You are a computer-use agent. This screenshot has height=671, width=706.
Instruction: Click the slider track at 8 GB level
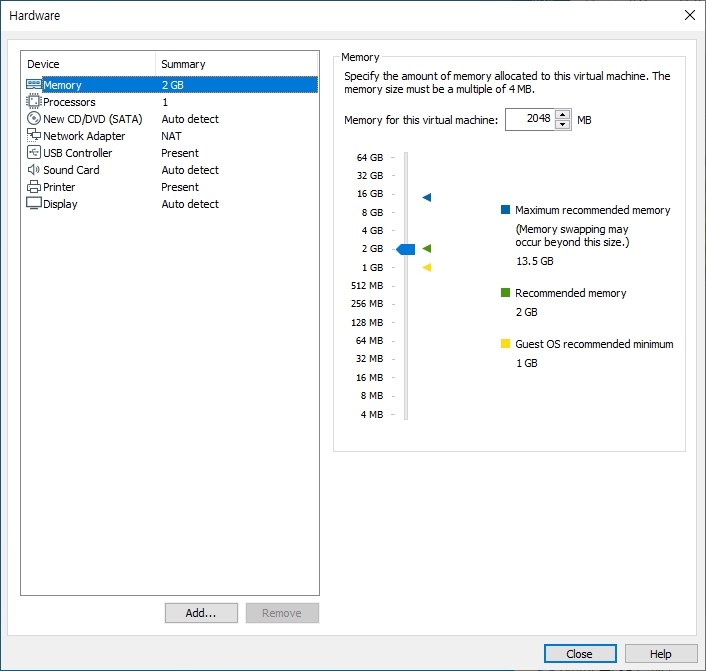(406, 212)
